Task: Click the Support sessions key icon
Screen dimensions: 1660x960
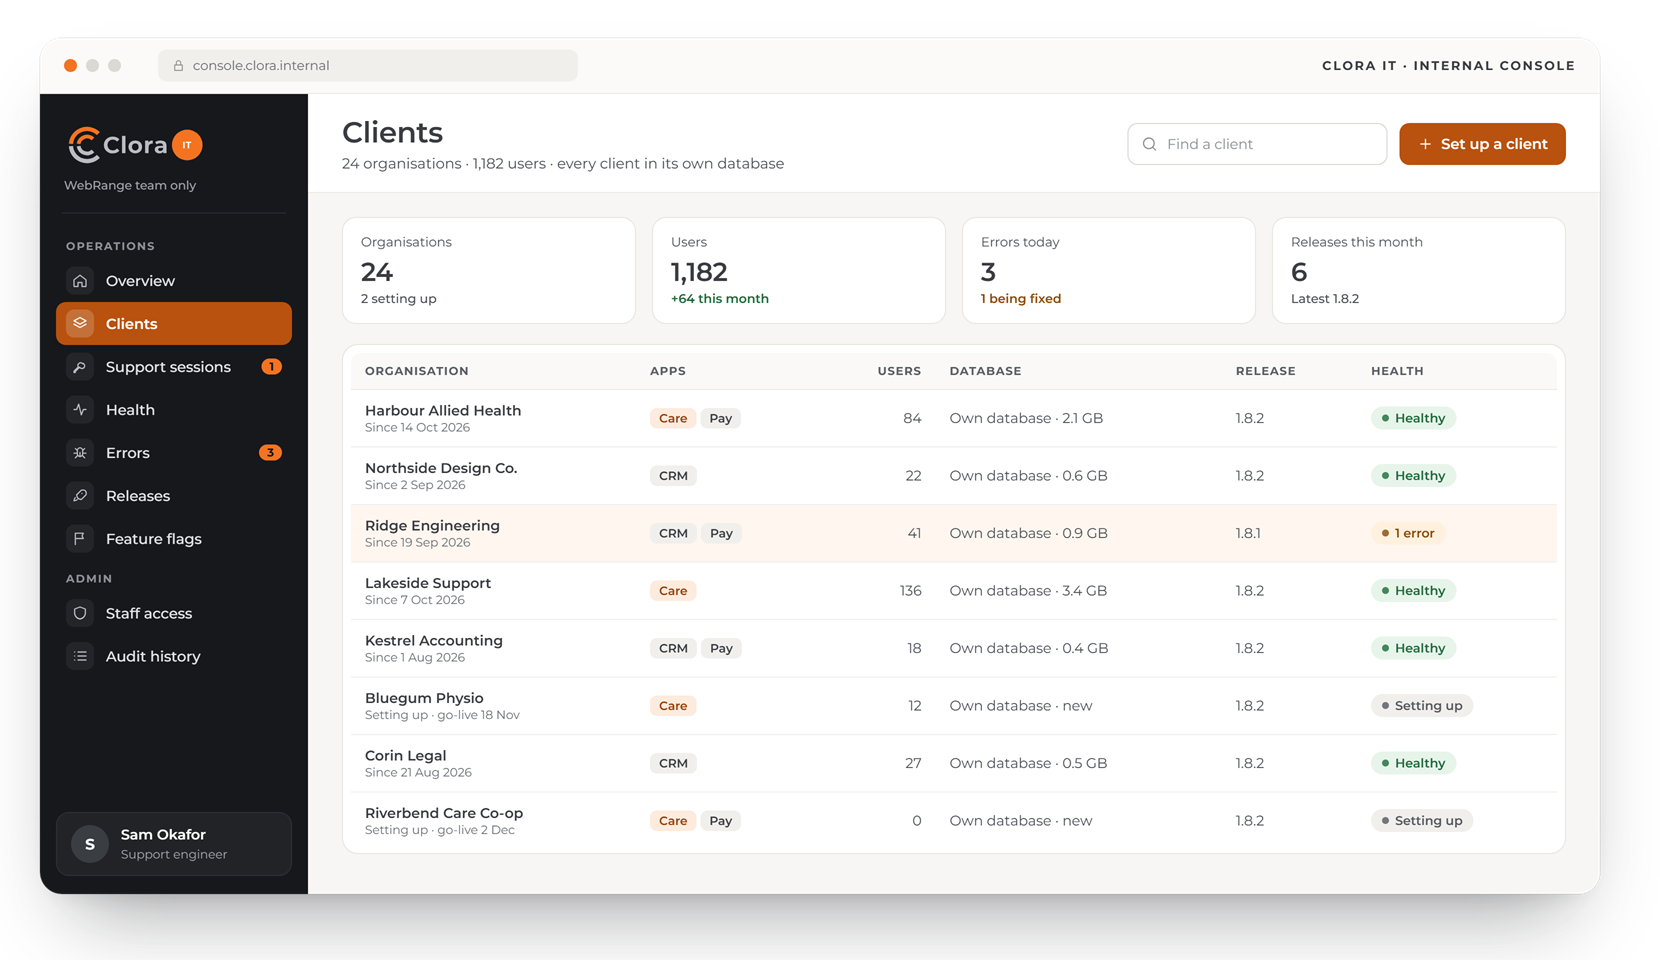Action: point(80,367)
